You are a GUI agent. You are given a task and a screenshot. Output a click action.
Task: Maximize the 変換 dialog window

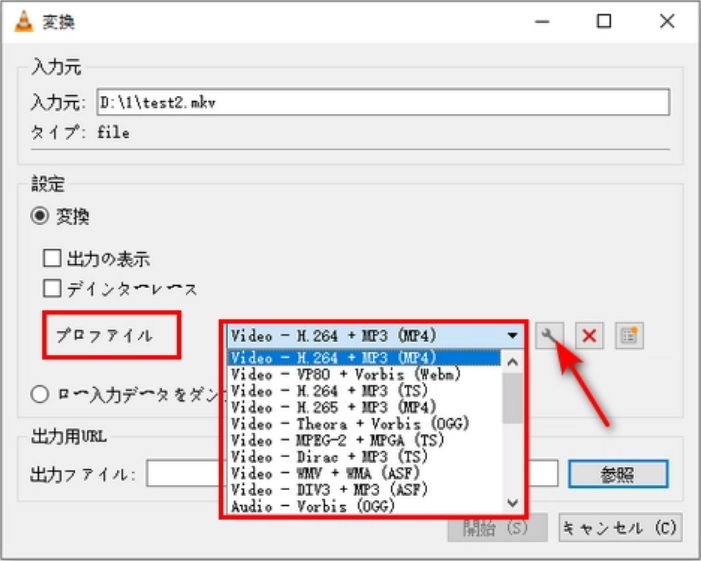pyautogui.click(x=604, y=21)
